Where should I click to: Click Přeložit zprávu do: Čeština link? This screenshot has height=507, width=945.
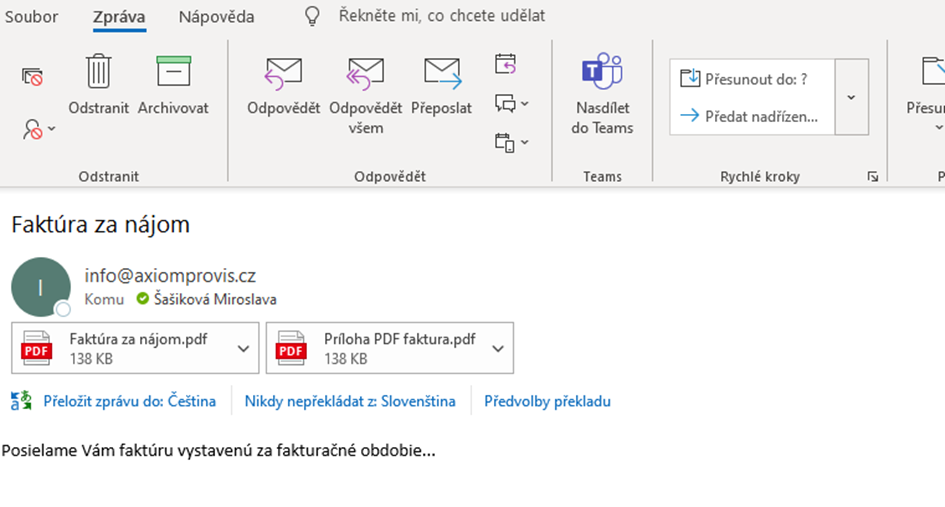click(129, 401)
